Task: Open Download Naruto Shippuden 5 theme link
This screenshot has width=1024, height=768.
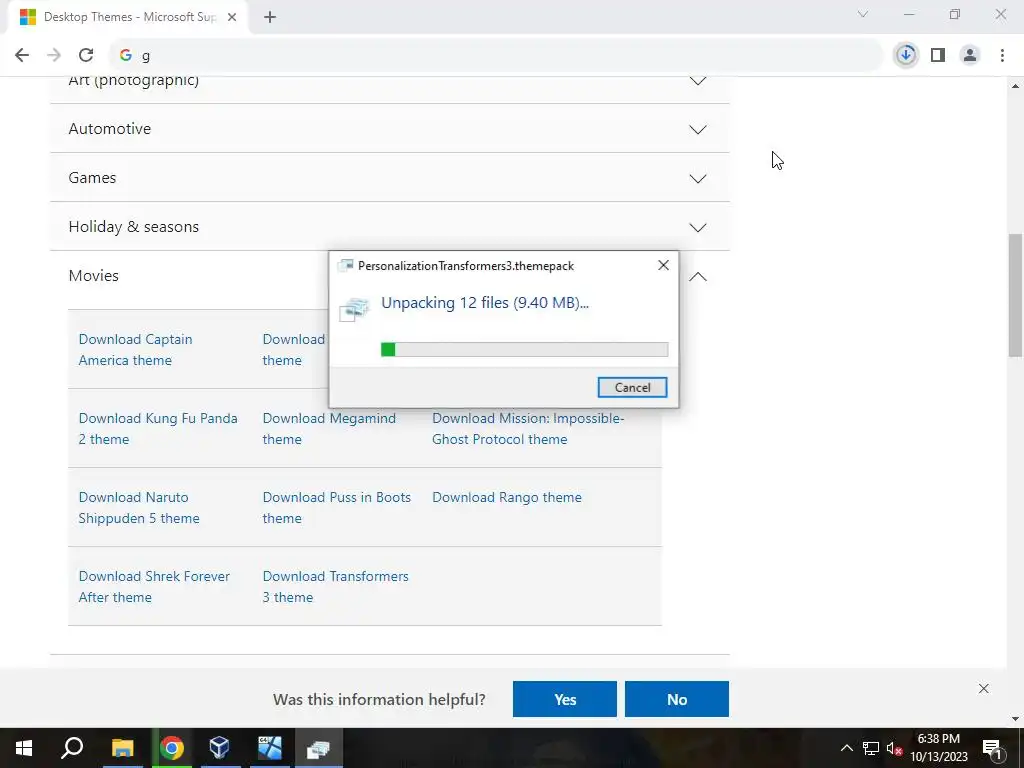Action: click(x=139, y=507)
